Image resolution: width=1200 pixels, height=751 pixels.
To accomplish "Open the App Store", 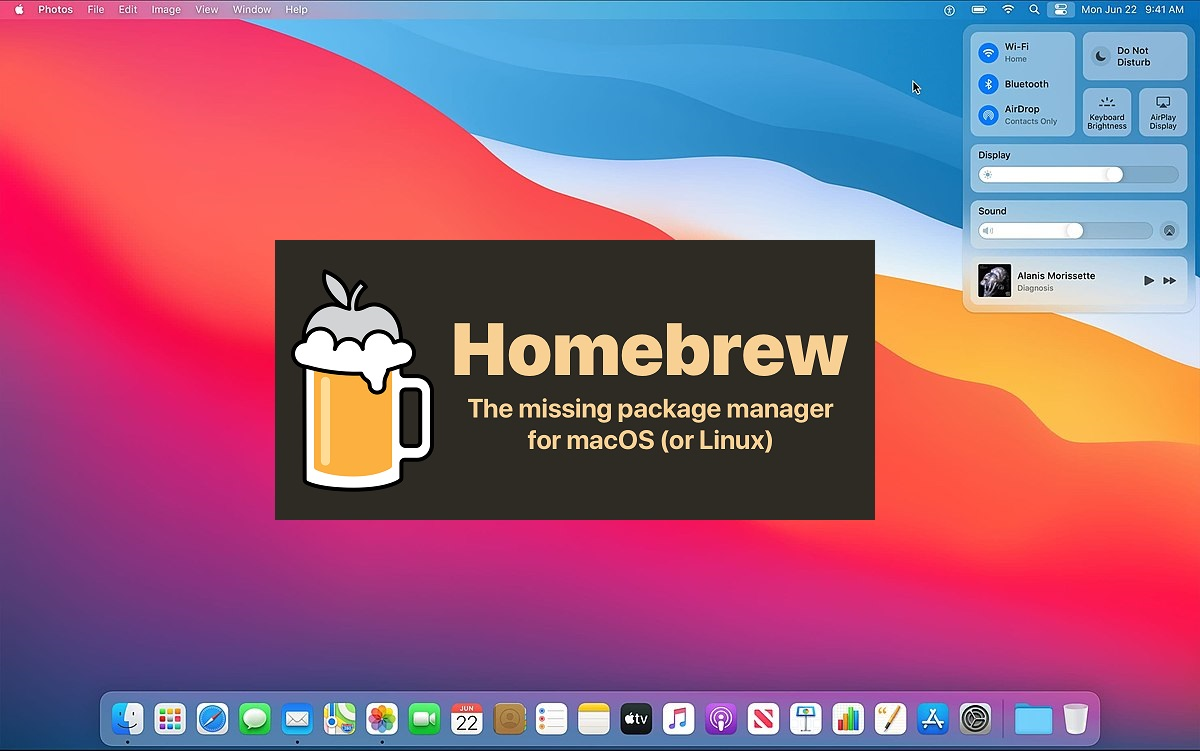I will [x=933, y=718].
